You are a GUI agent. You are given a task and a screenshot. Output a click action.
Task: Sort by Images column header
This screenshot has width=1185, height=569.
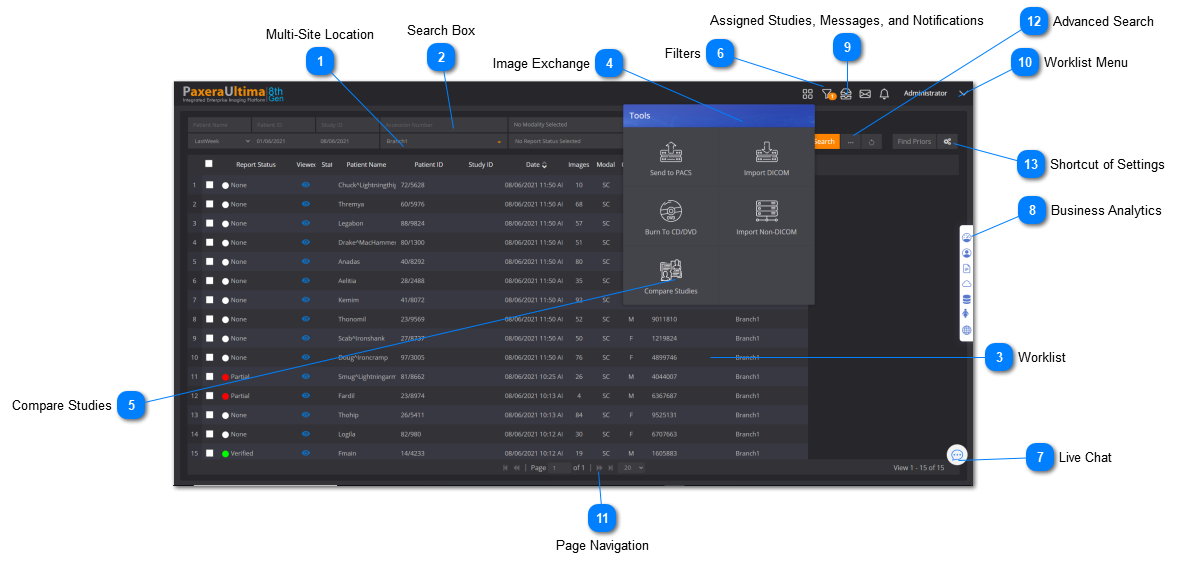[579, 164]
